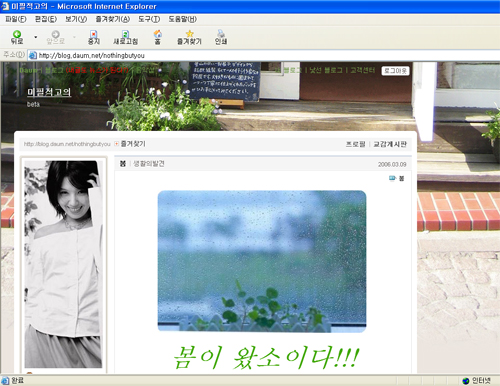Click the Forward (앞으로) toolbar icon
This screenshot has height=386, width=500.
pos(55,34)
